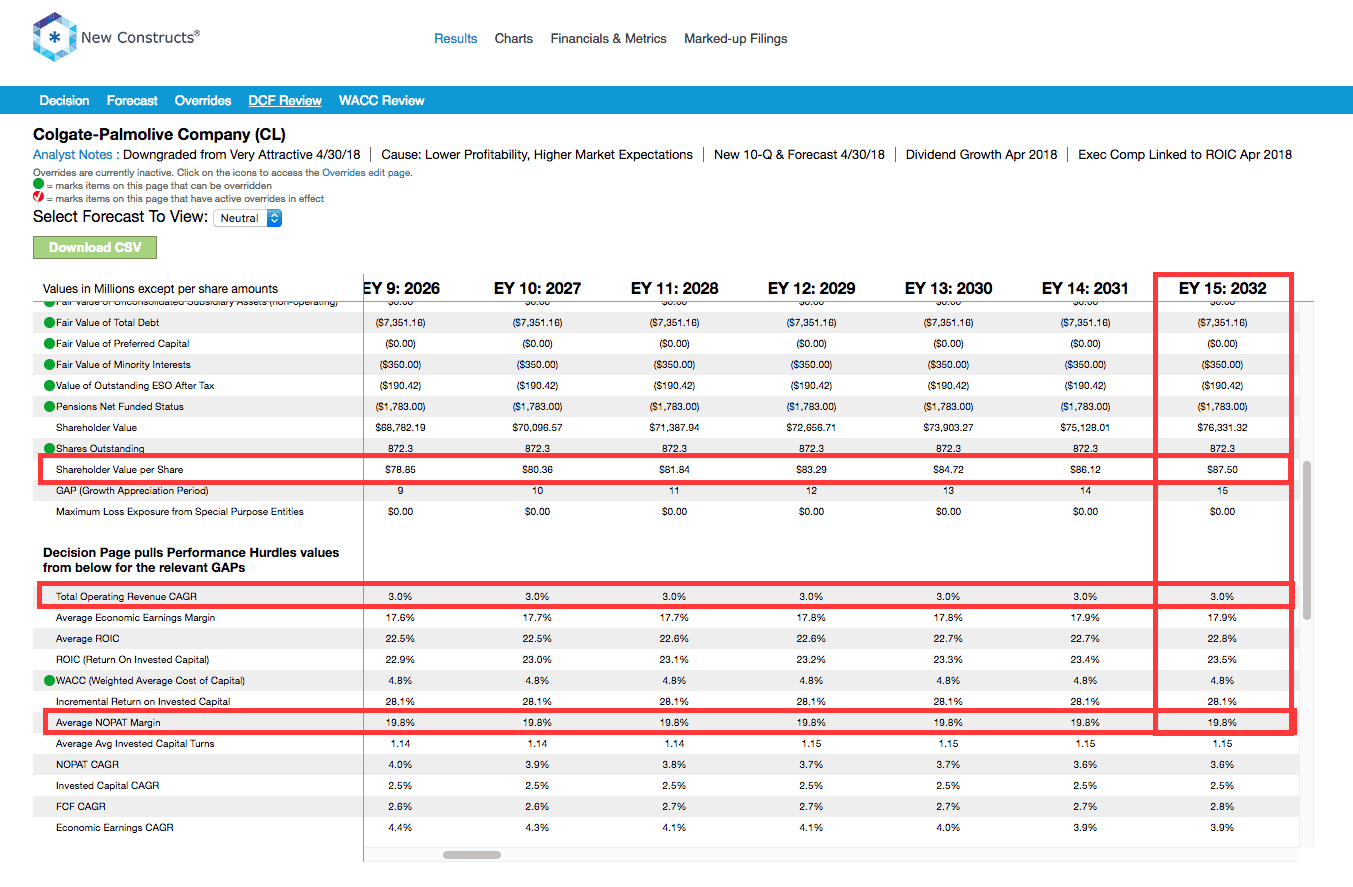Screen dimensions: 1353x887
Task: Click the Shareholder Value row label
Action: click(96, 428)
